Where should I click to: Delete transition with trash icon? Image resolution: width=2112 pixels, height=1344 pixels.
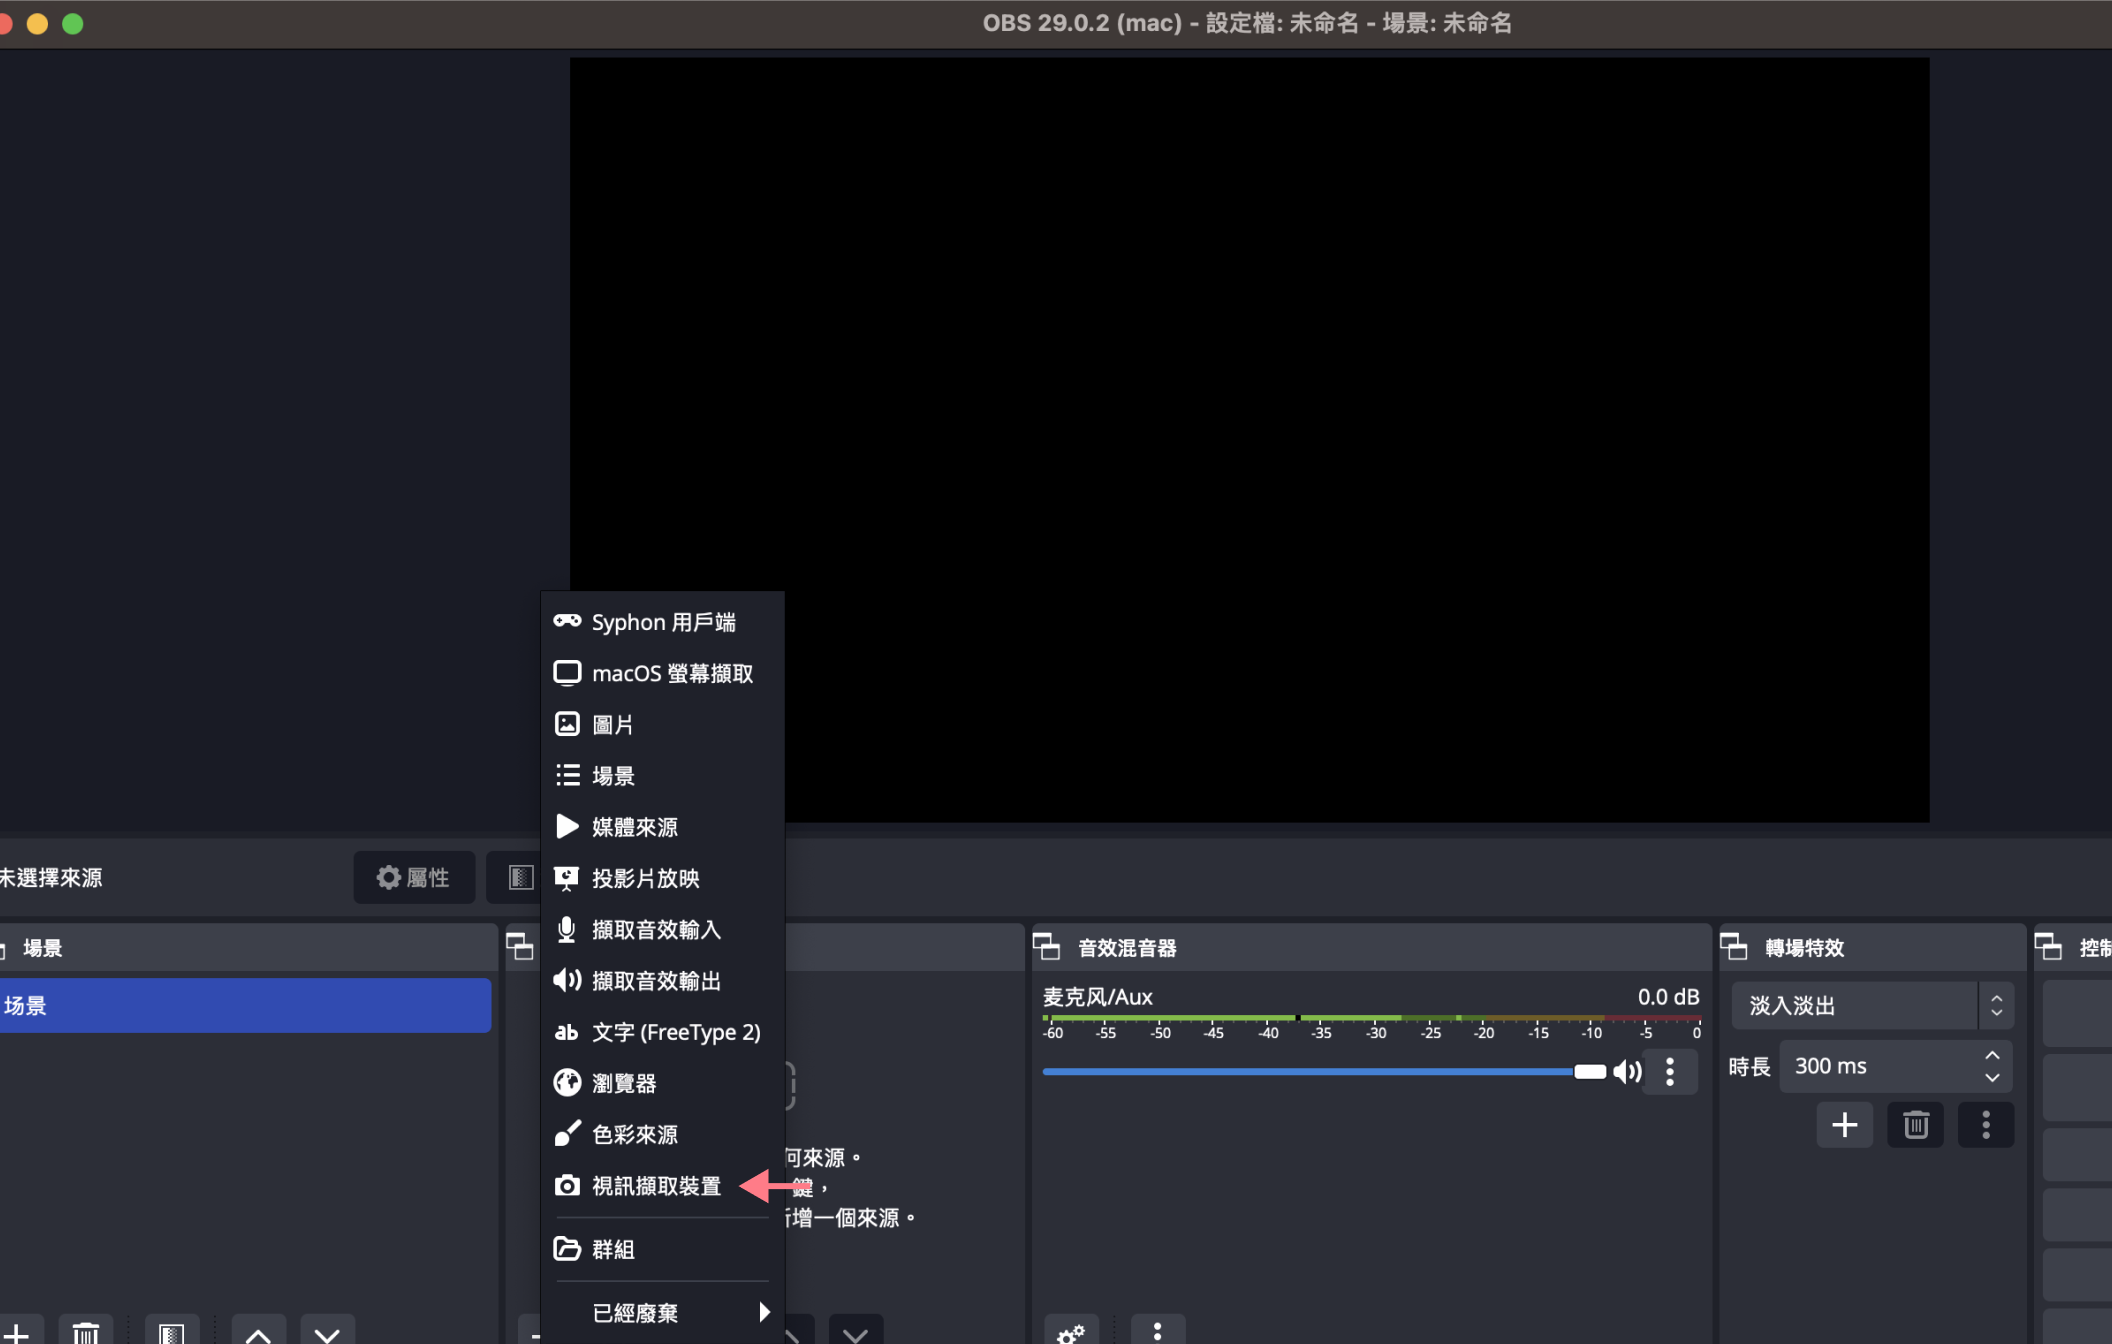1915,1125
